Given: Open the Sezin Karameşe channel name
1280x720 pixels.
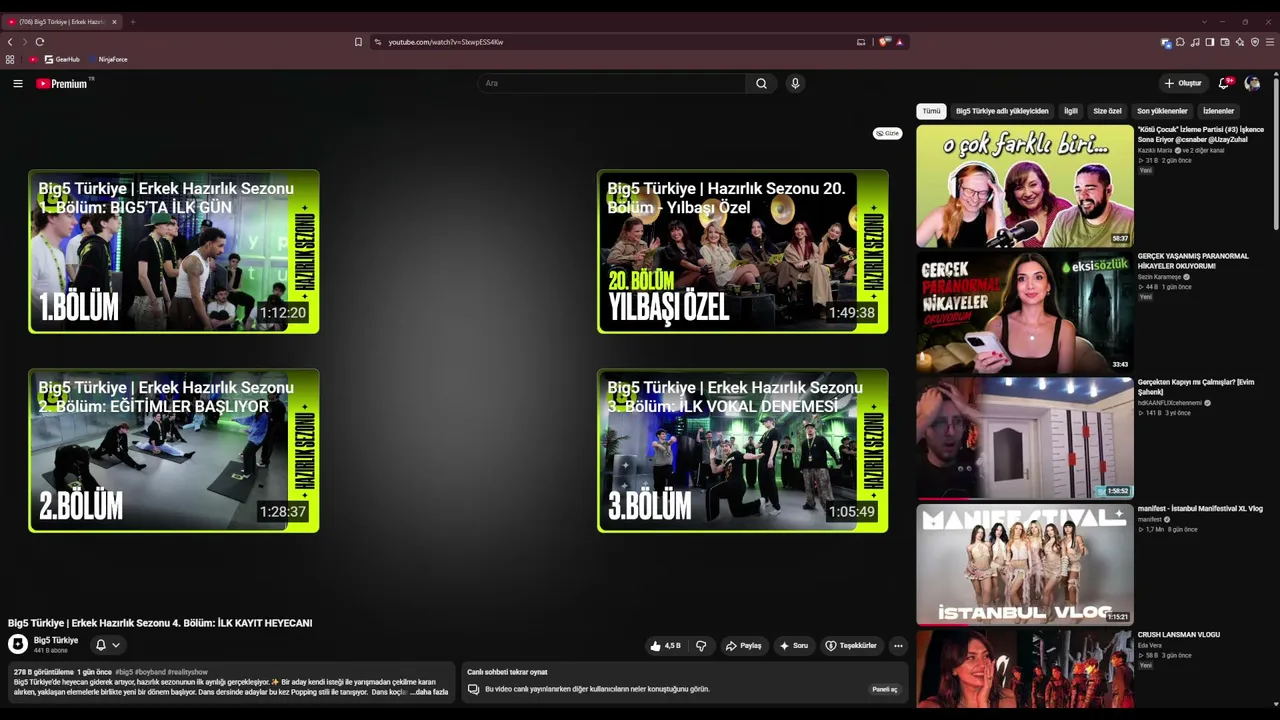Looking at the screenshot, I should coord(1160,277).
